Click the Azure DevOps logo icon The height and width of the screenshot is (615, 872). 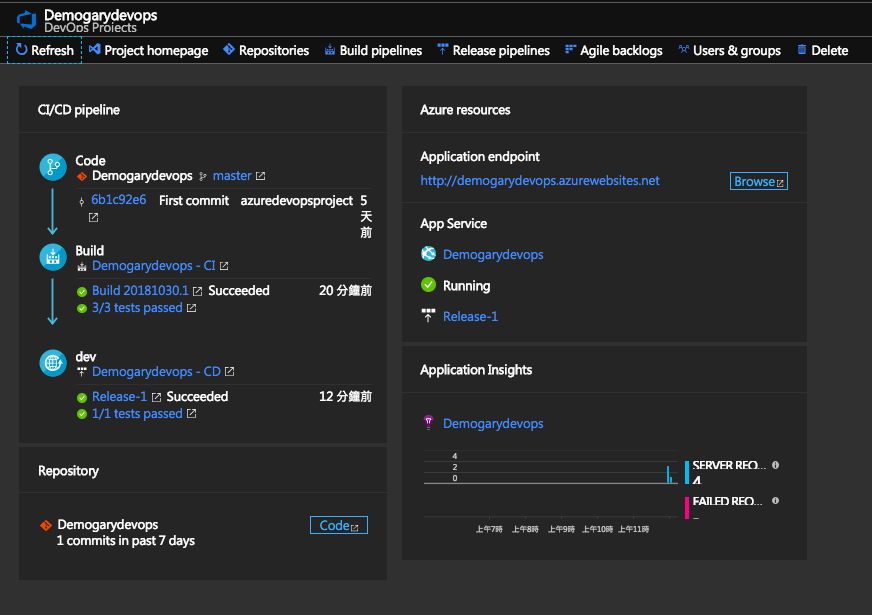pyautogui.click(x=27, y=19)
